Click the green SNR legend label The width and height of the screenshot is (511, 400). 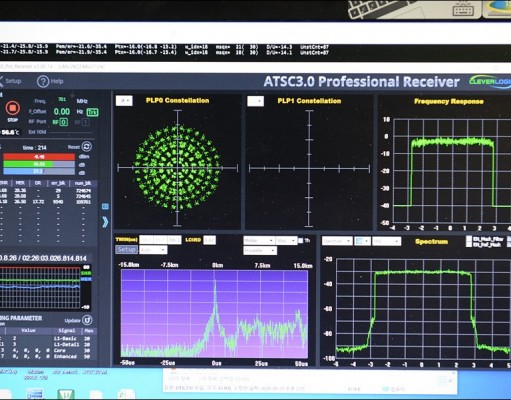pos(86,273)
